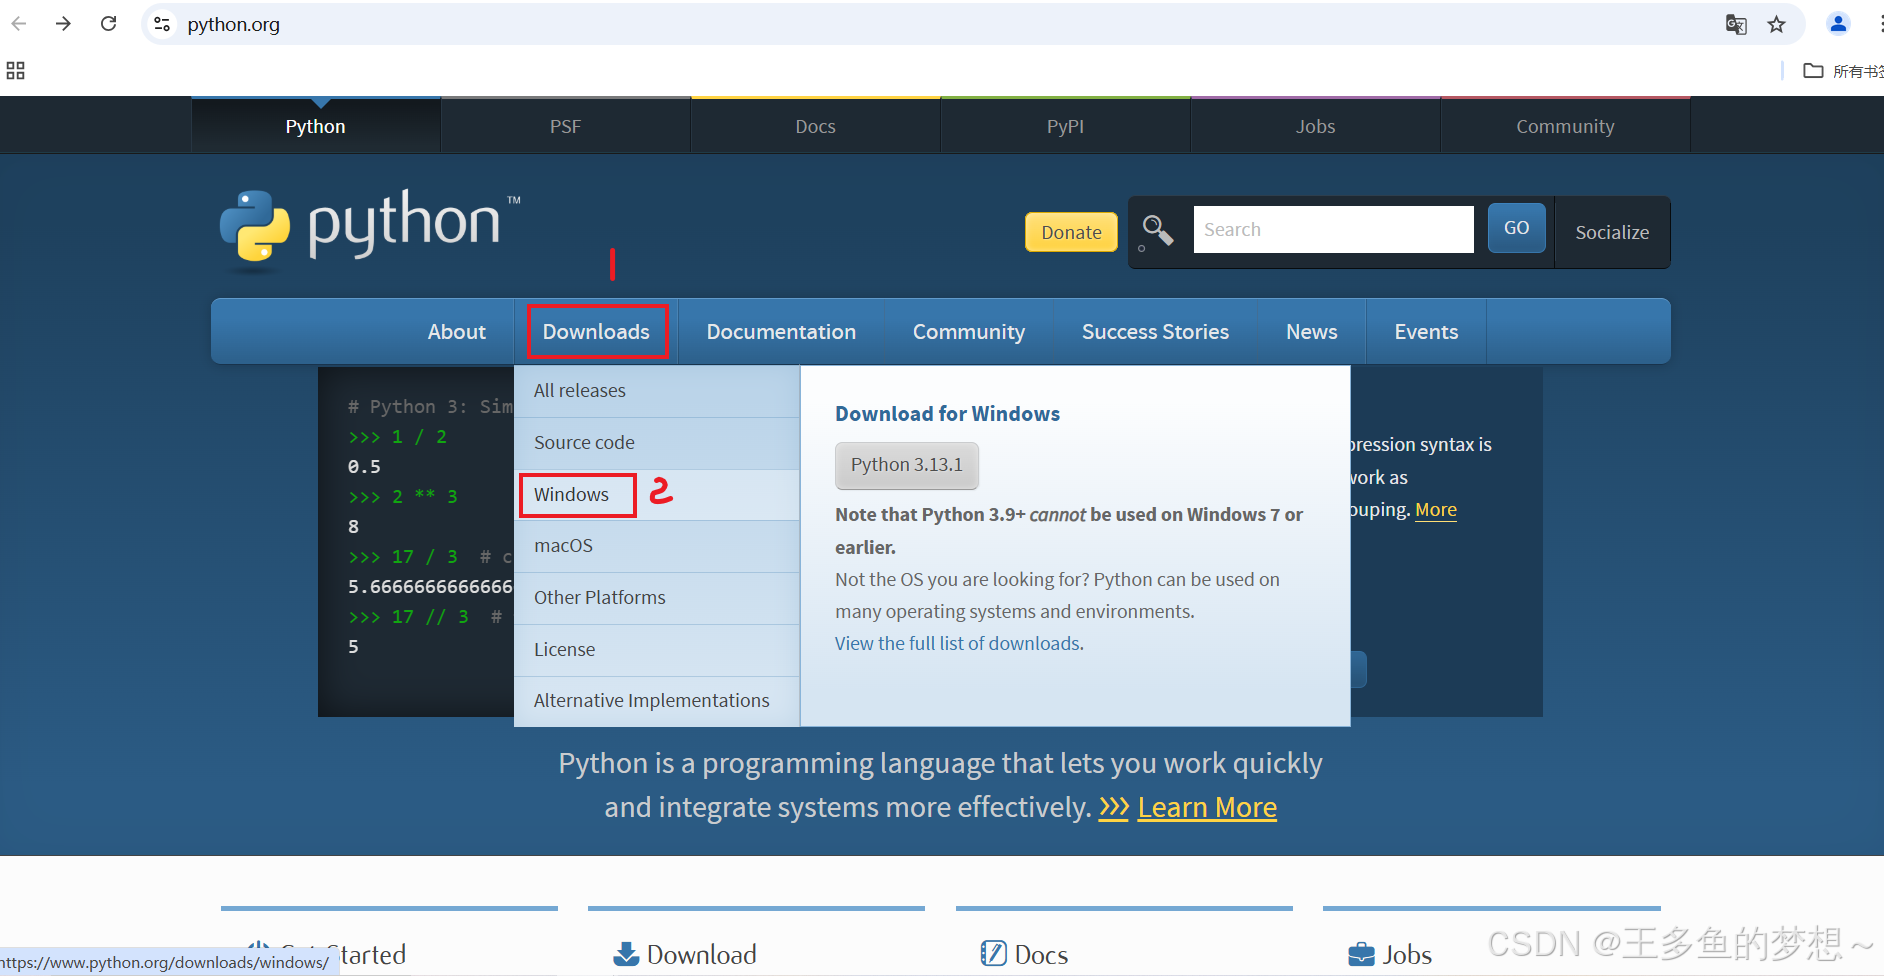Screen dimensions: 1884x976
Task: Open View the full list of downloads link
Action: [958, 644]
